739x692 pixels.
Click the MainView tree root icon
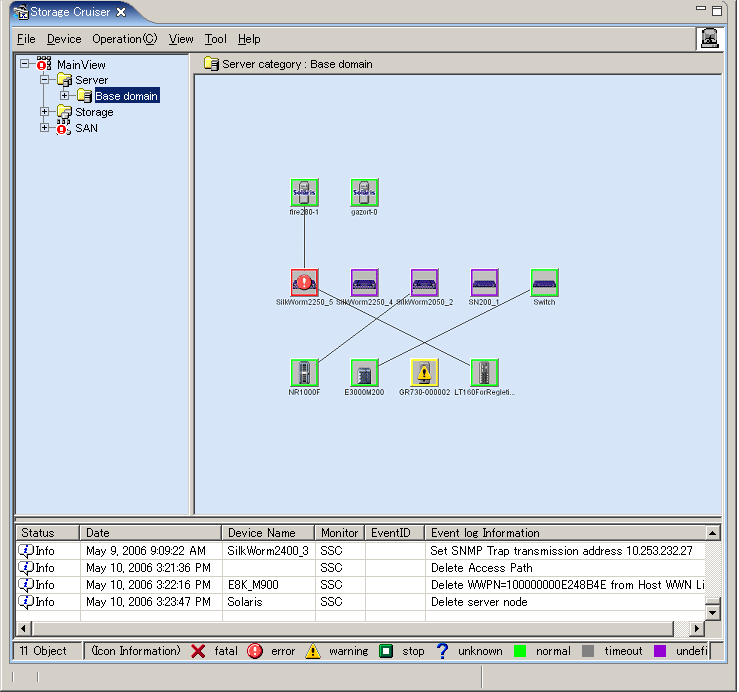click(x=44, y=64)
